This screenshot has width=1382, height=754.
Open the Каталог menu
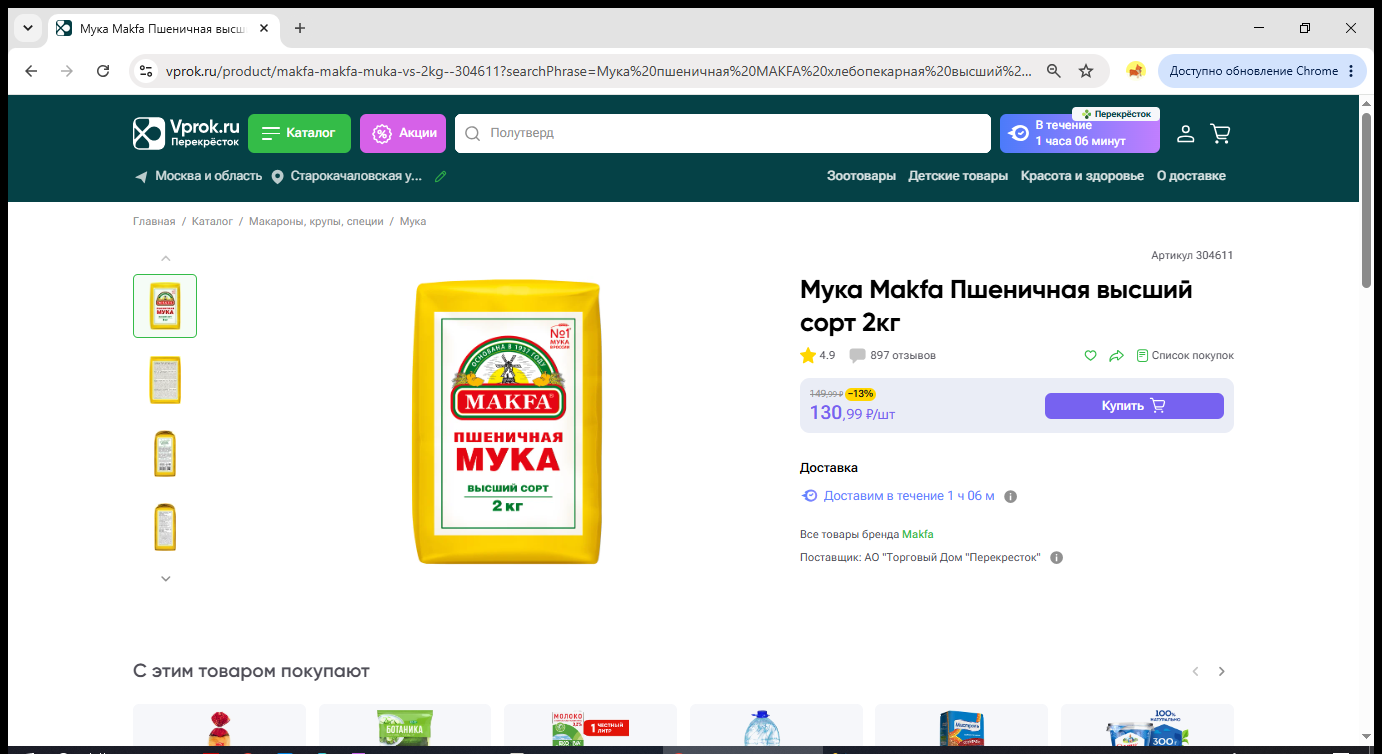point(299,133)
